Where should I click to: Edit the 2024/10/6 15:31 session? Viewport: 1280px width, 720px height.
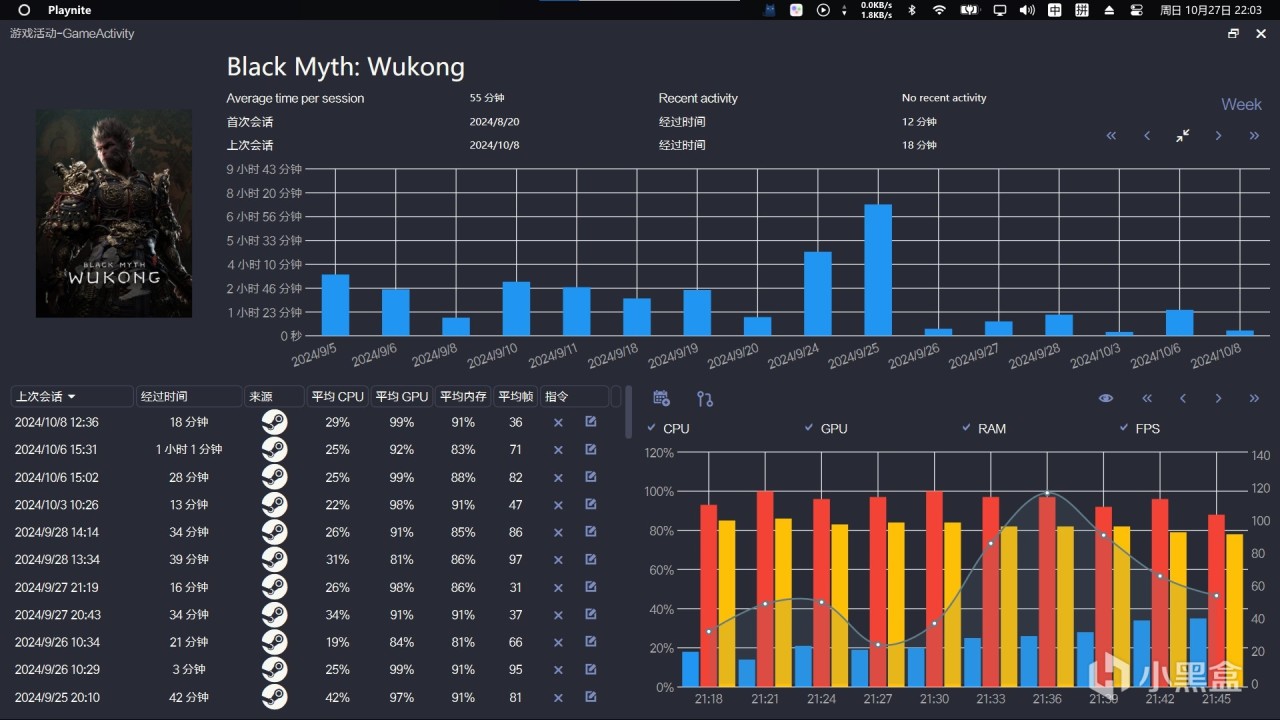pyautogui.click(x=591, y=450)
